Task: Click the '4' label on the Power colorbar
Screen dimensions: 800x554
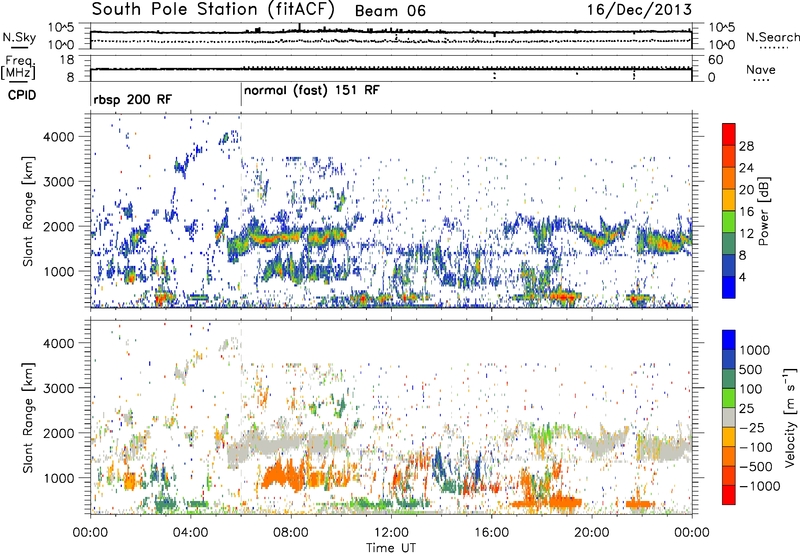Action: (743, 278)
